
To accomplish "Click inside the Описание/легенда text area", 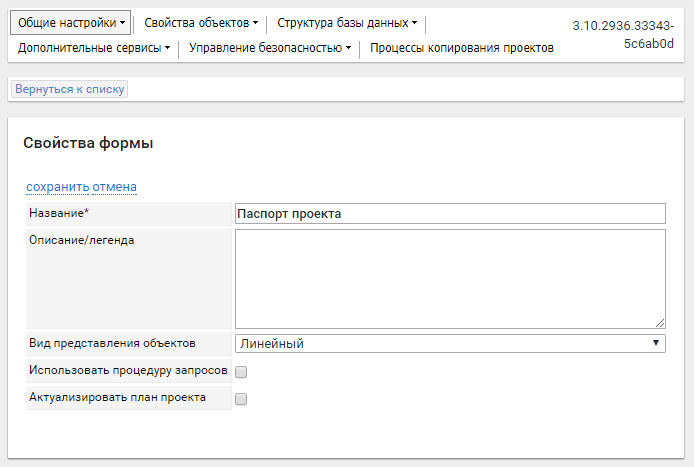I will (450, 278).
